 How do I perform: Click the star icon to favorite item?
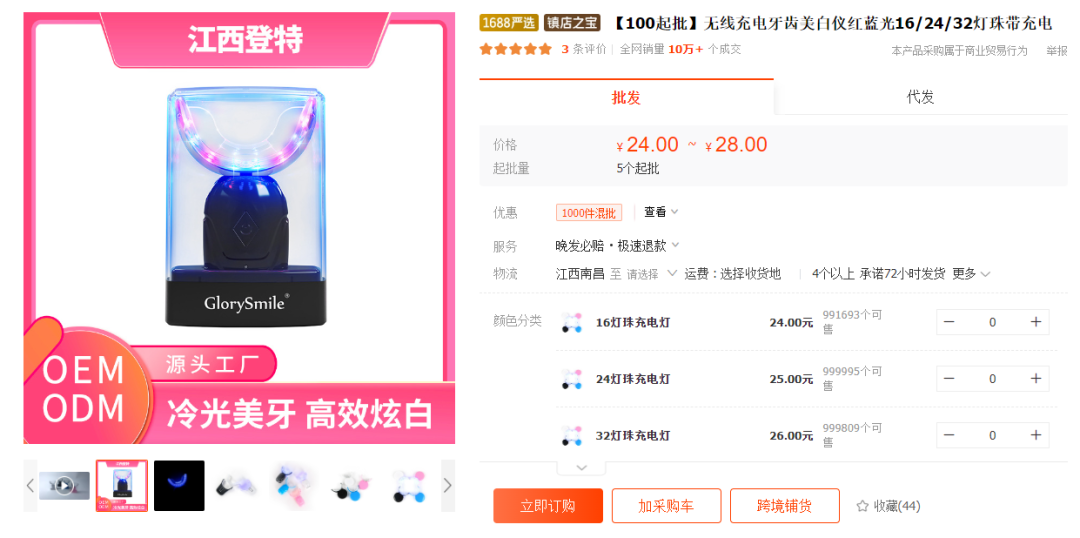point(862,506)
